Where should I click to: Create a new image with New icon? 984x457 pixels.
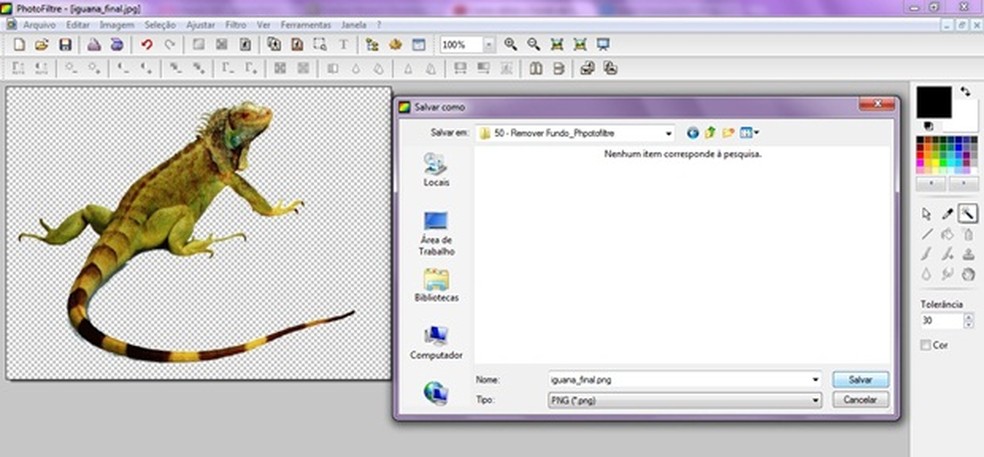19,45
